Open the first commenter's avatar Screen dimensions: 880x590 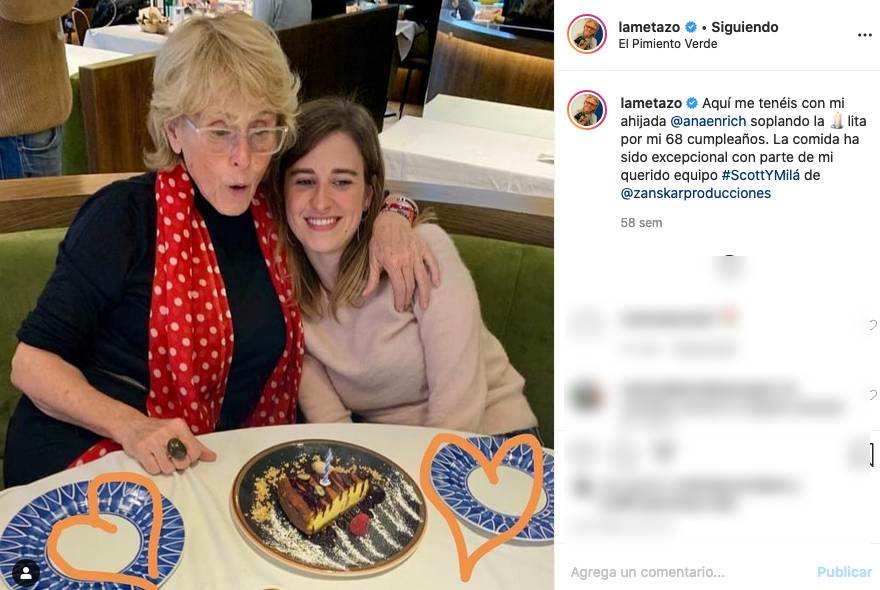(x=583, y=314)
